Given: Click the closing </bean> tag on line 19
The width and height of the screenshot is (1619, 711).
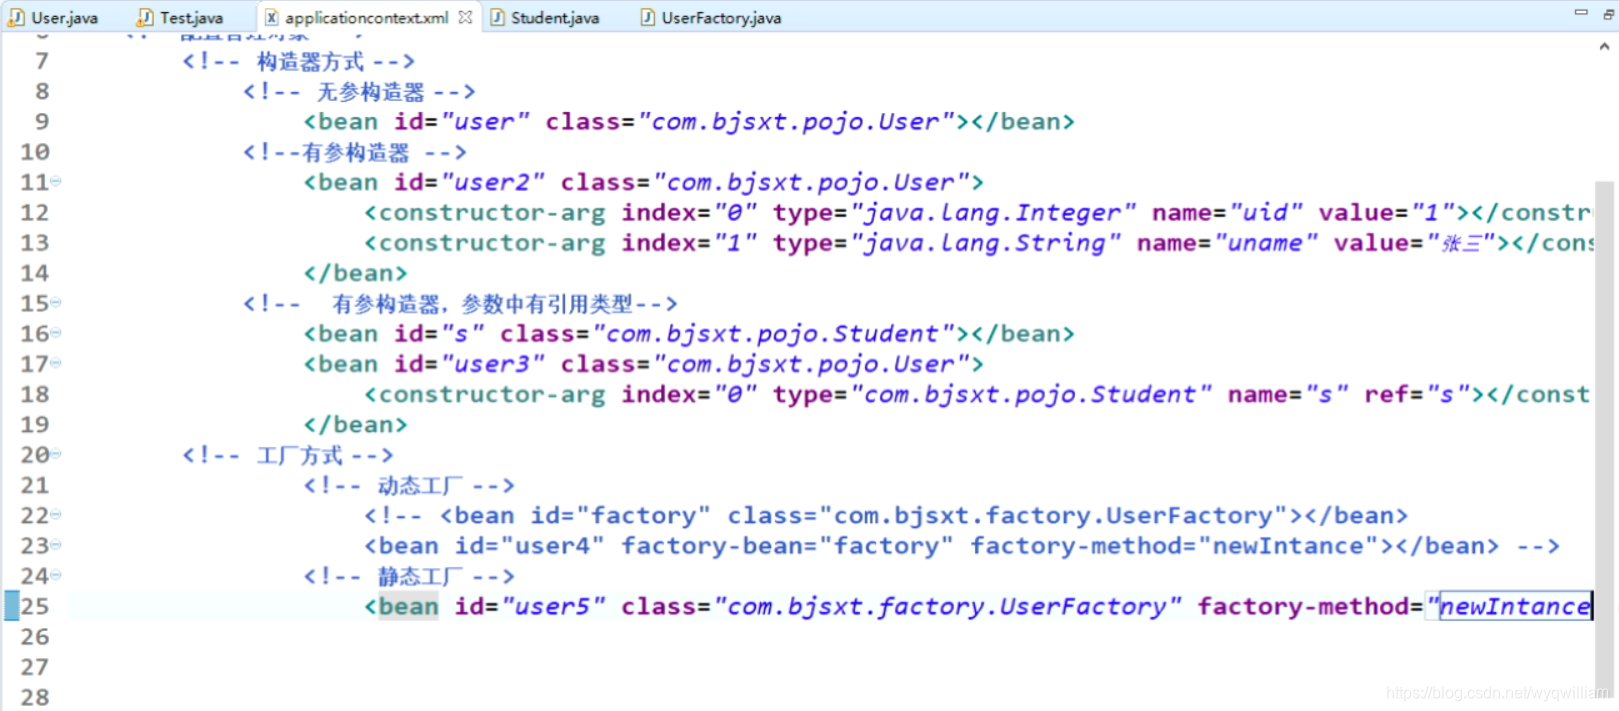Looking at the screenshot, I should (x=355, y=424).
